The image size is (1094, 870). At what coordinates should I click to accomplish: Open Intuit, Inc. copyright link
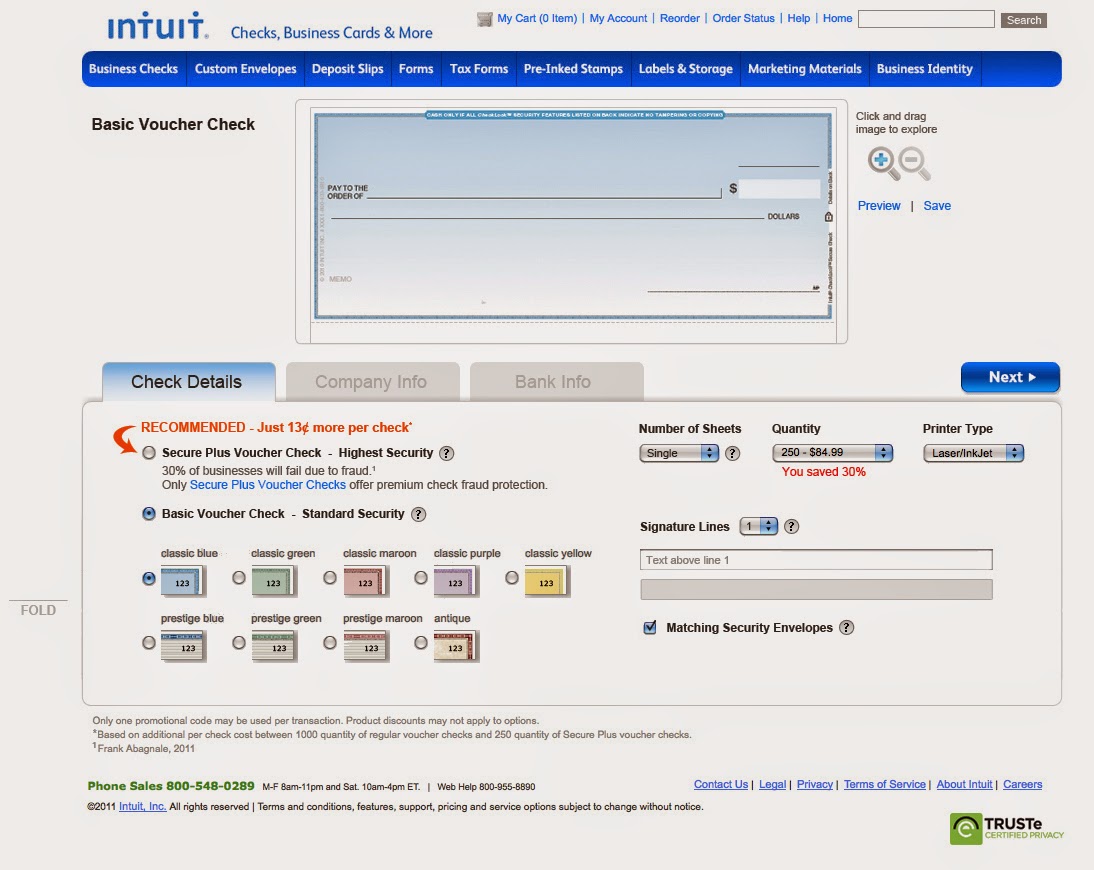tap(142, 807)
